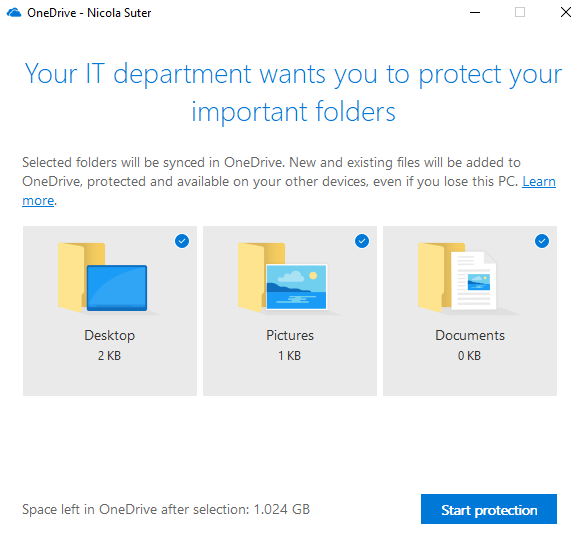This screenshot has height=533, width=585.
Task: Select the Pictures folder icon
Action: [x=283, y=278]
